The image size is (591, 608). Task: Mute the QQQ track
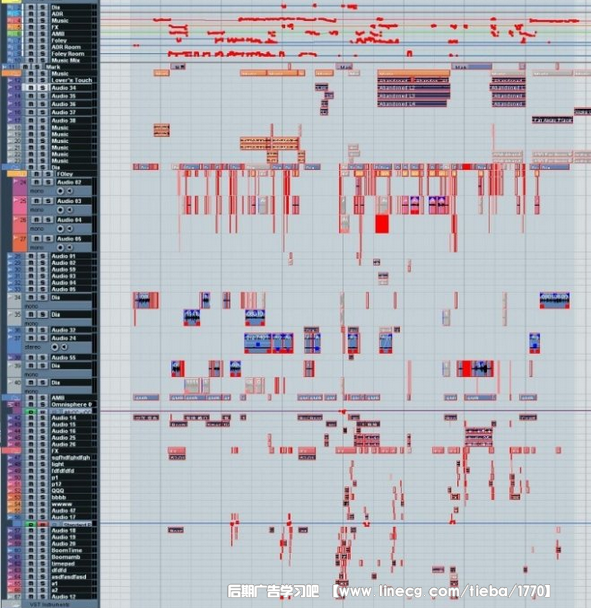click(31, 491)
